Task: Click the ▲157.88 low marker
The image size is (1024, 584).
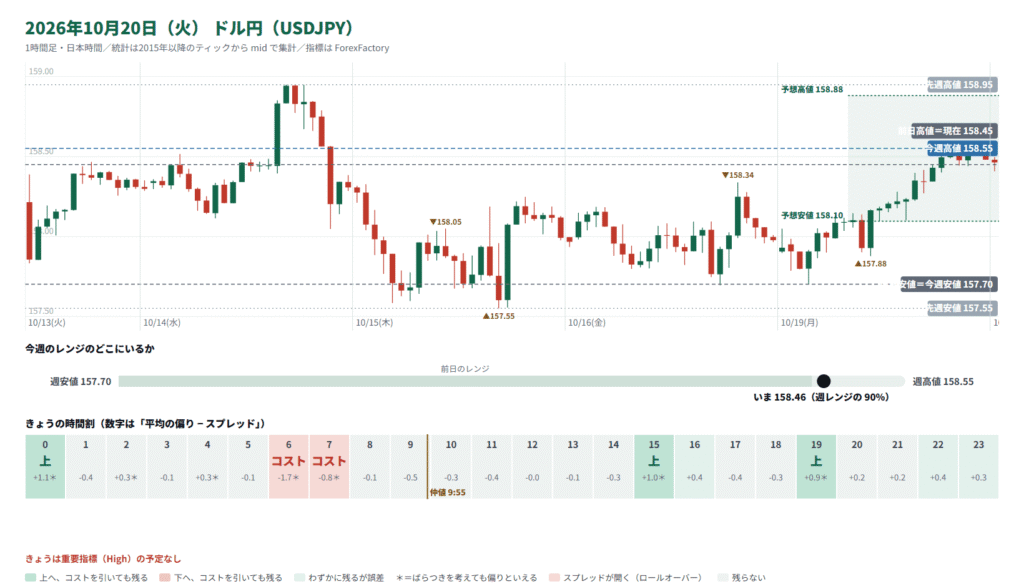Action: (x=871, y=264)
